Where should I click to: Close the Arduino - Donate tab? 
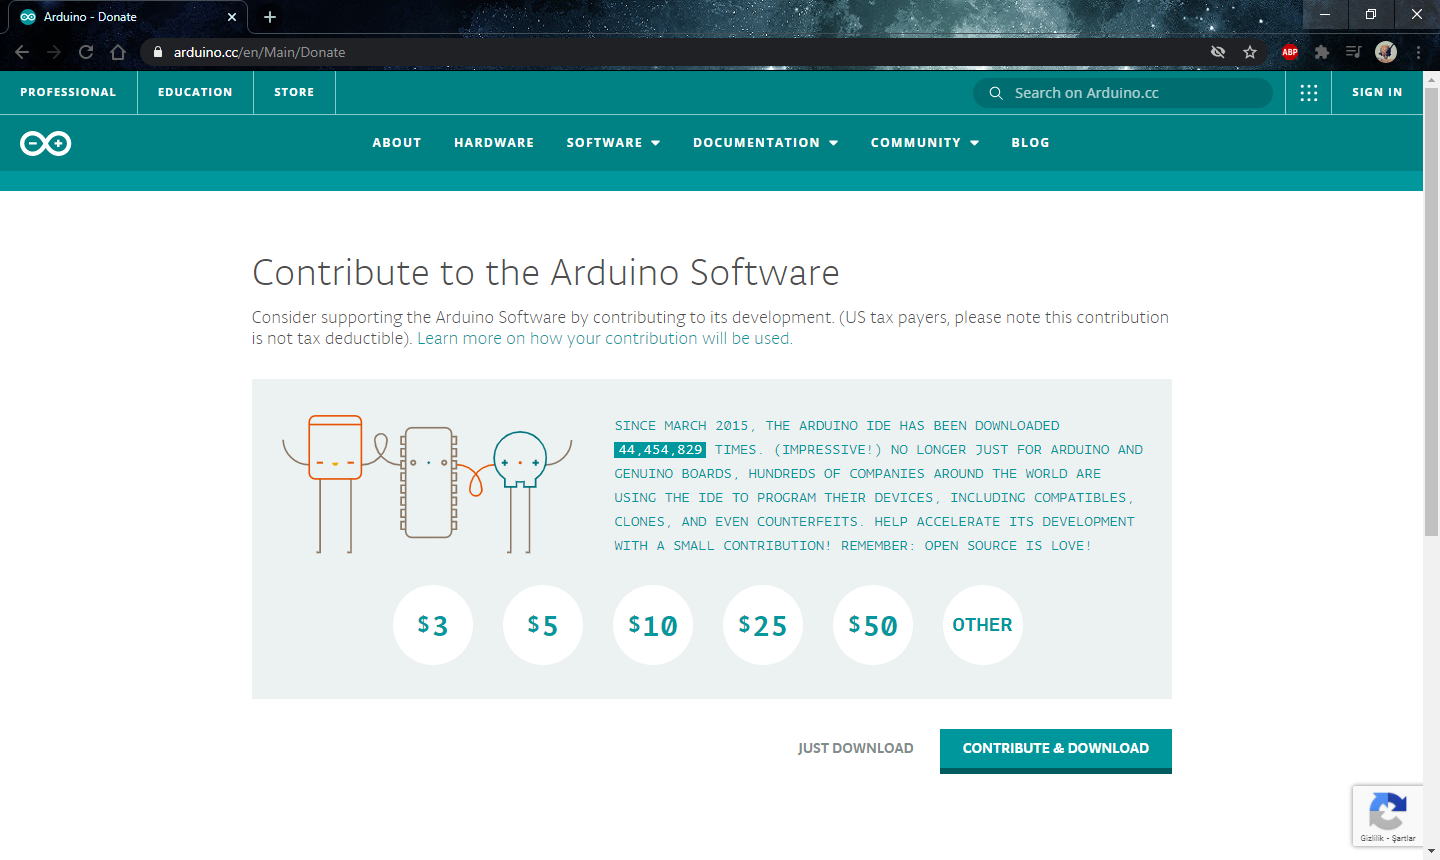[232, 17]
